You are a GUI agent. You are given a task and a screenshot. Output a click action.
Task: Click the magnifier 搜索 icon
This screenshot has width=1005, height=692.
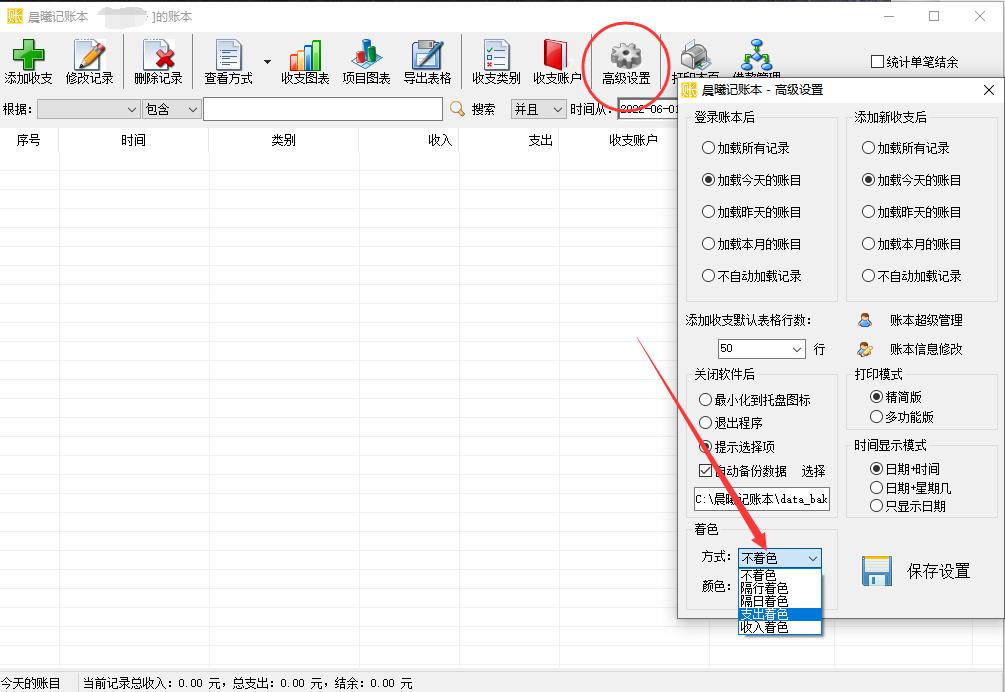pos(457,109)
